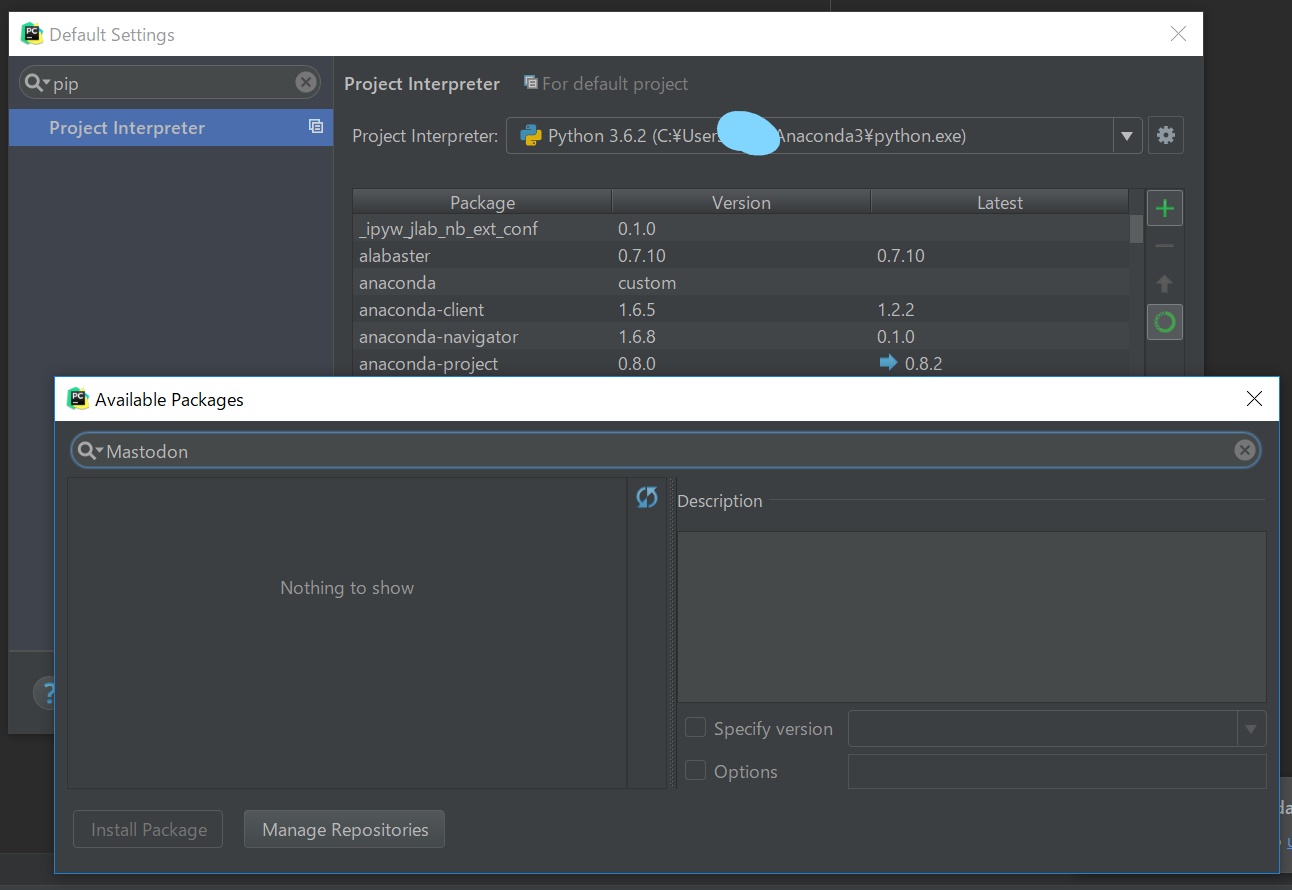Click the green circular conda environment icon
This screenshot has height=890, width=1292.
pyautogui.click(x=1164, y=322)
